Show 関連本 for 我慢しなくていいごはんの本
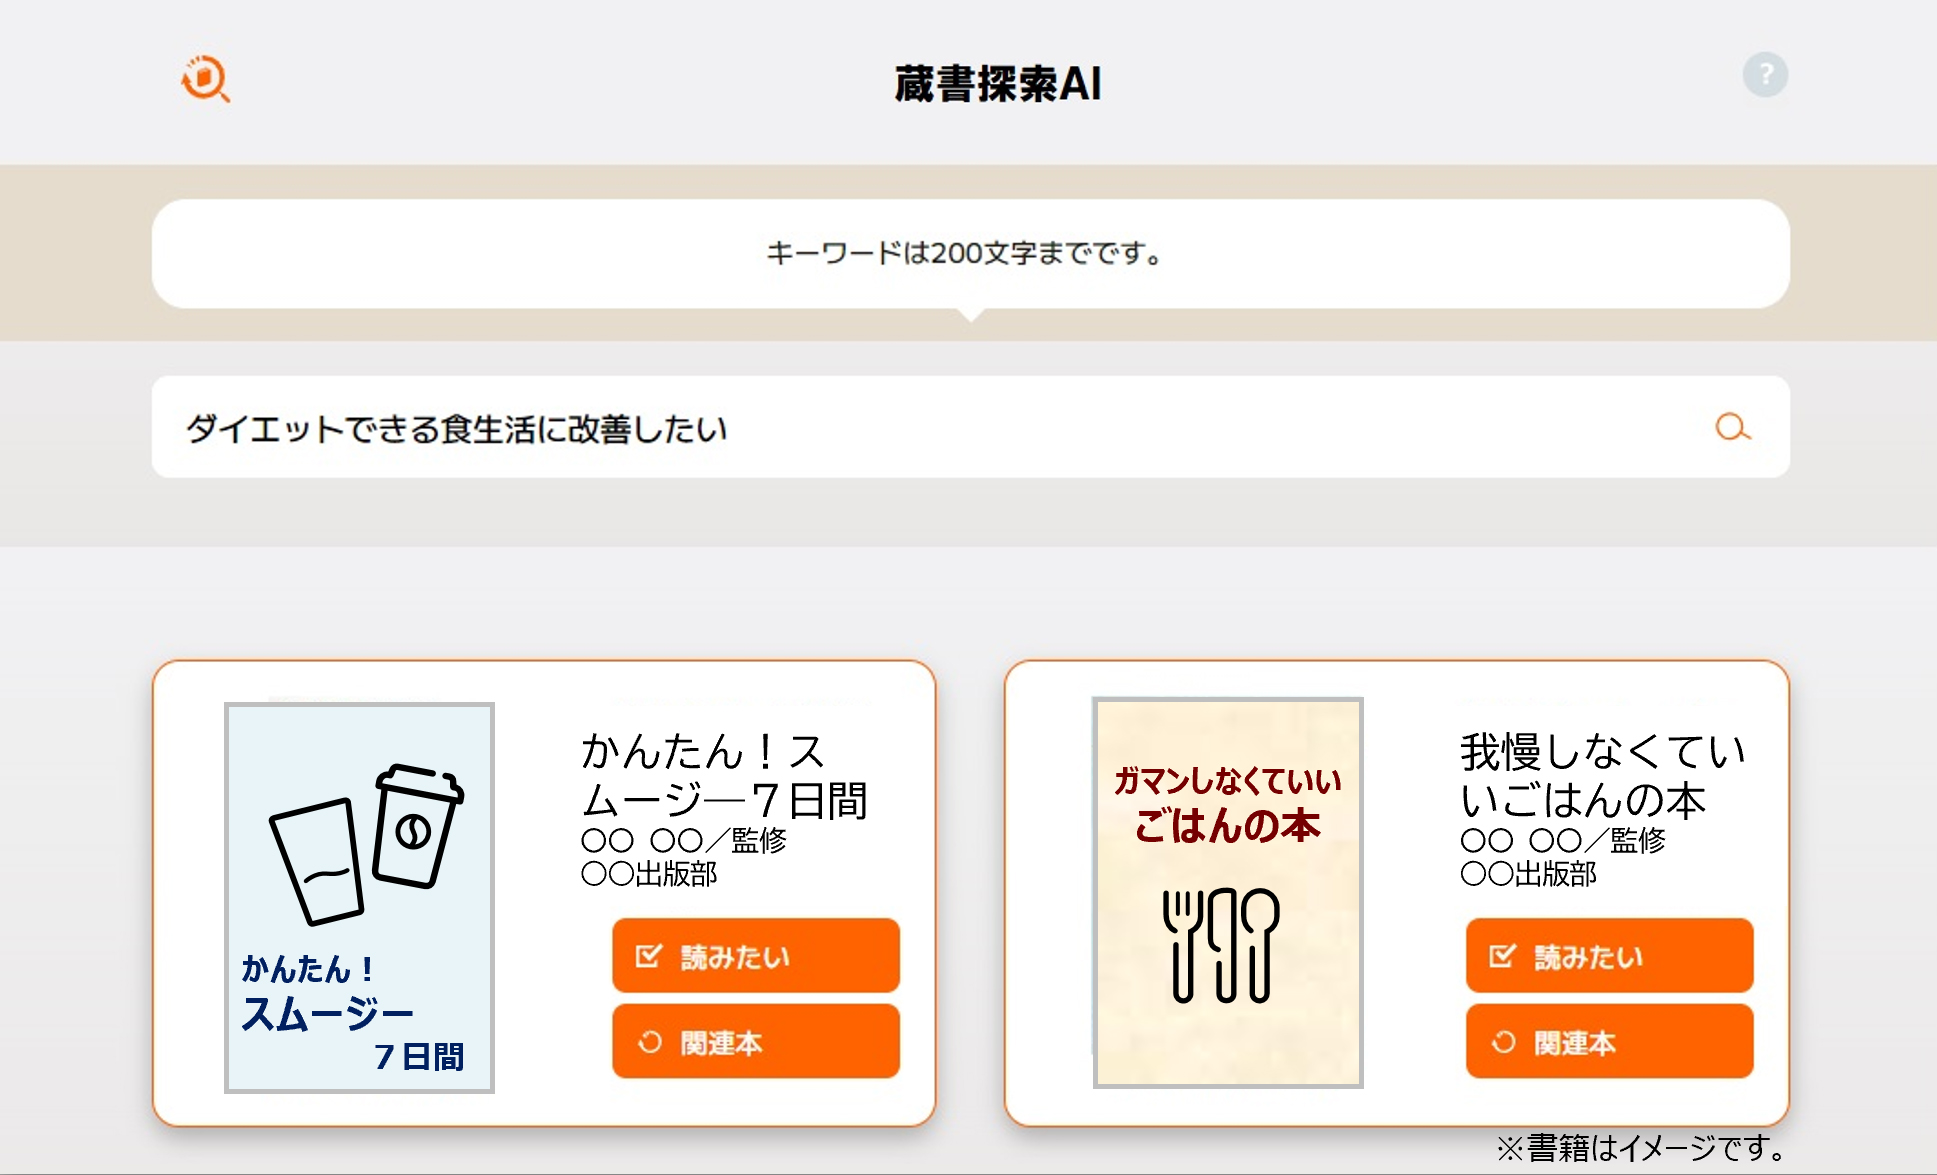Screen dimensions: 1937x1175 pos(1609,1042)
